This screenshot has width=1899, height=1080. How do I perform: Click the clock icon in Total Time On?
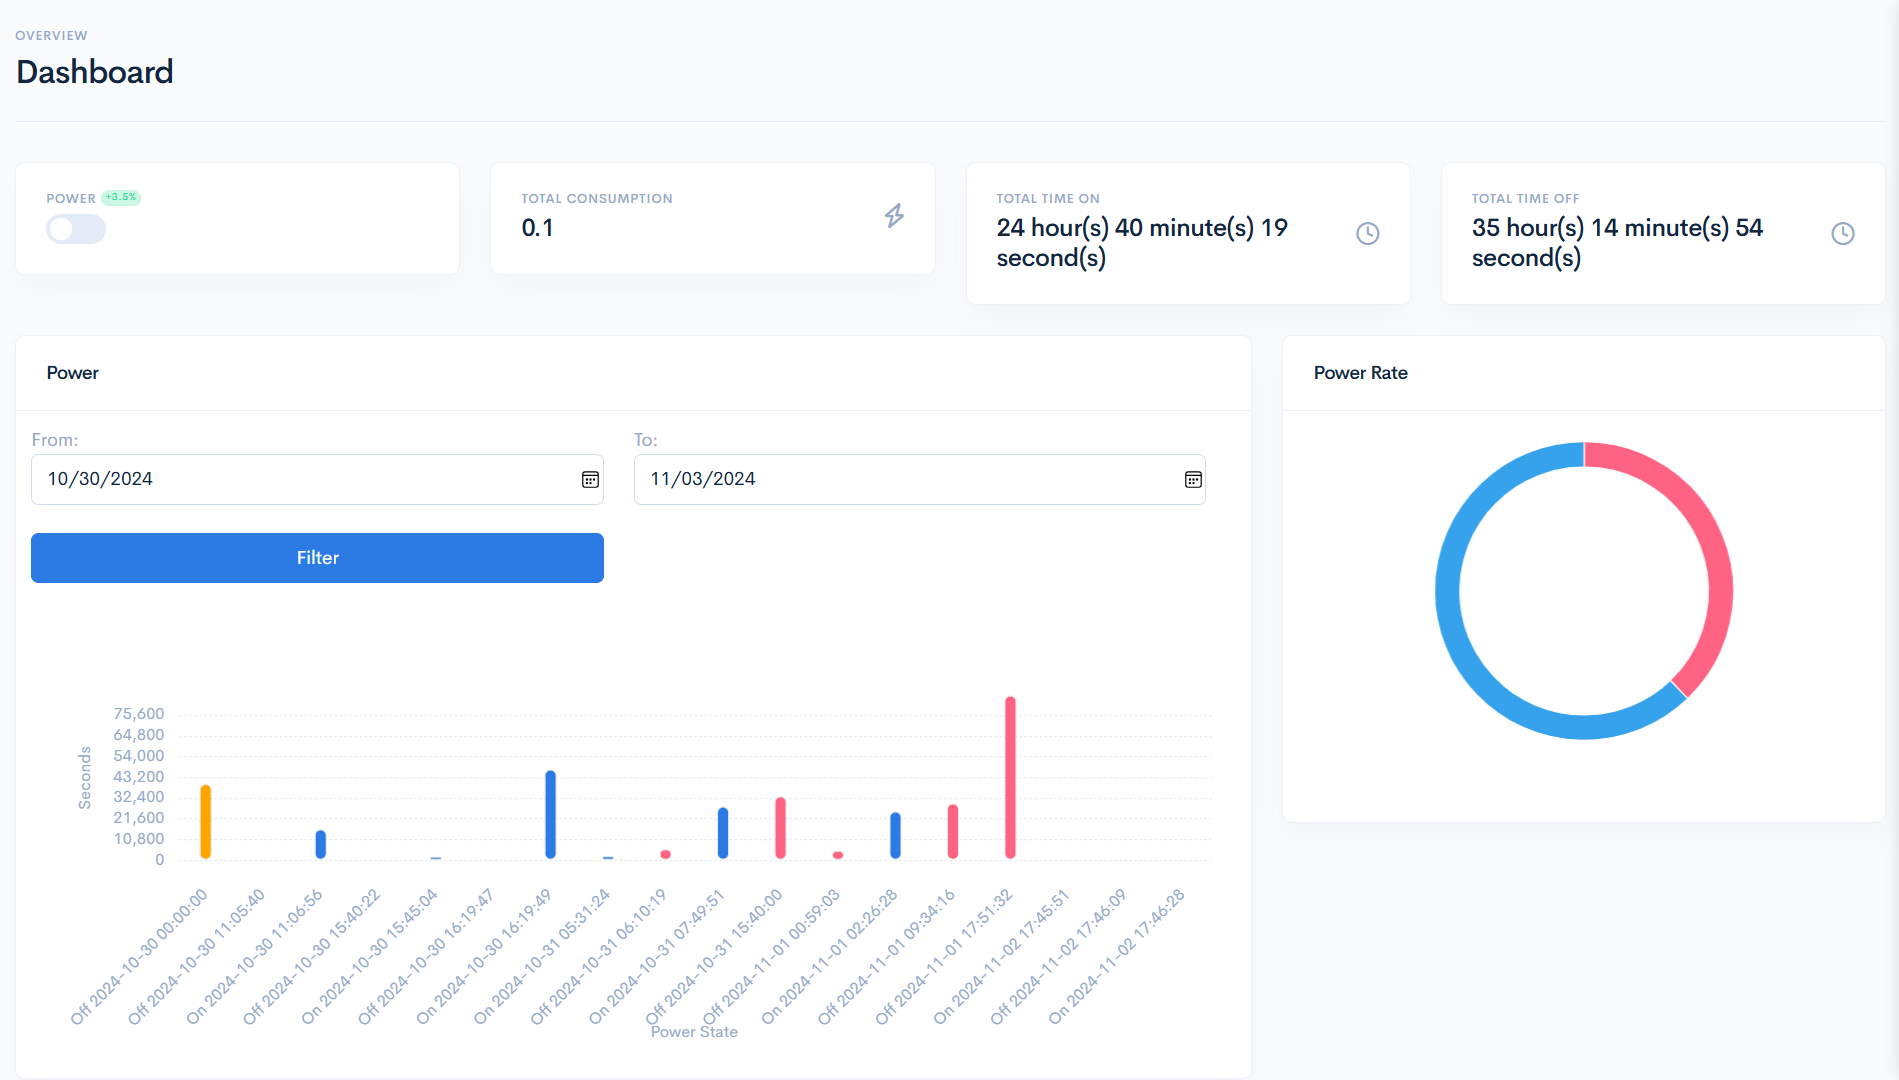coord(1367,233)
